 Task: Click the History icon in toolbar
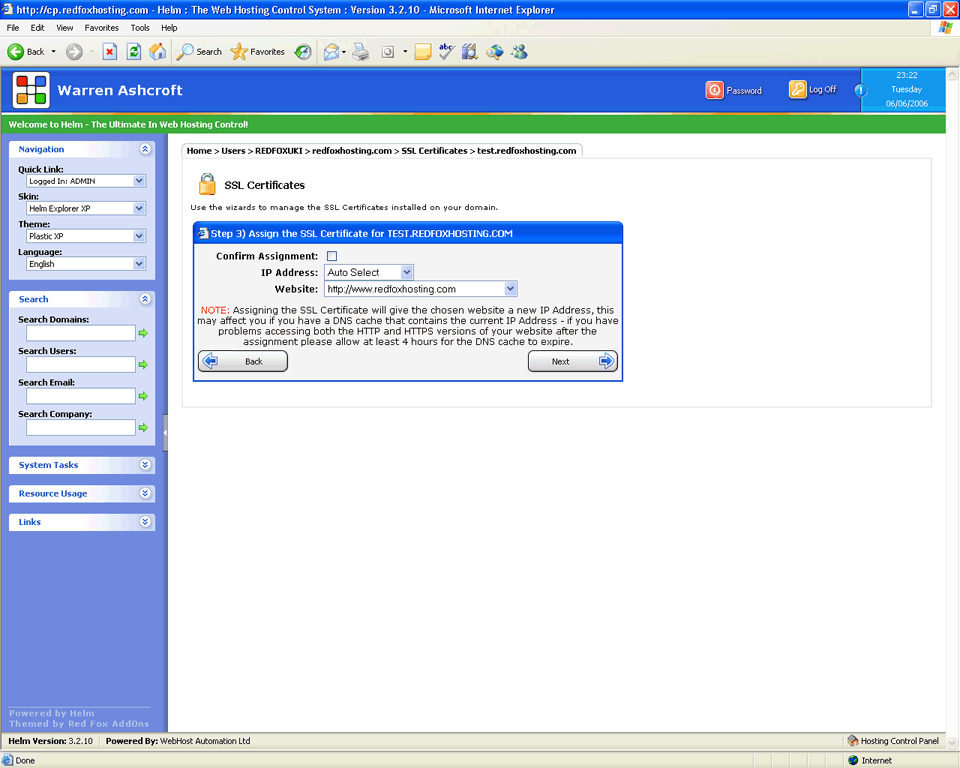click(303, 52)
